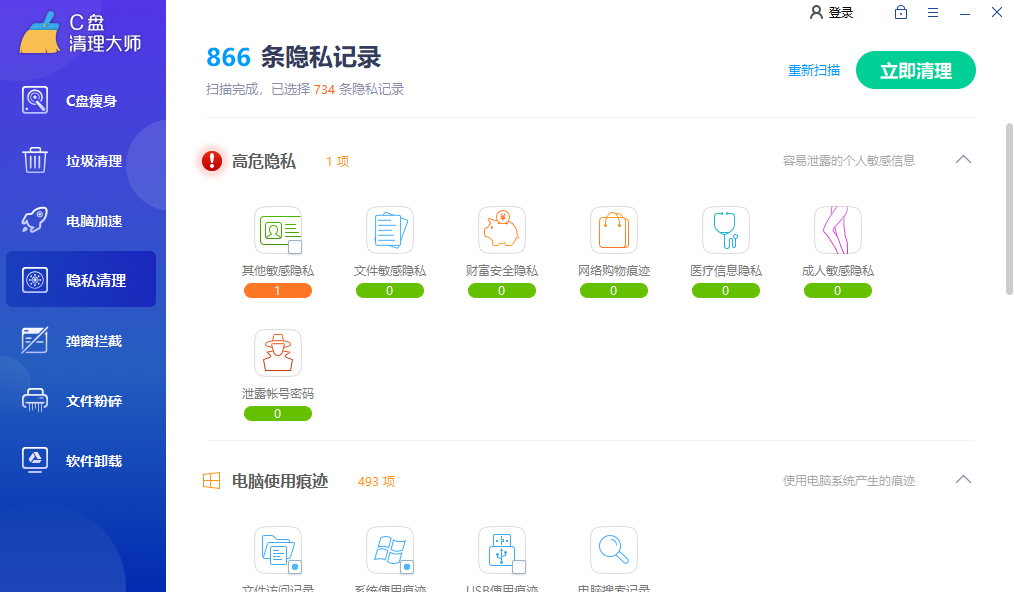The image size is (1014, 592).
Task: Open the 成人敏感隐私 icon
Action: pos(837,230)
